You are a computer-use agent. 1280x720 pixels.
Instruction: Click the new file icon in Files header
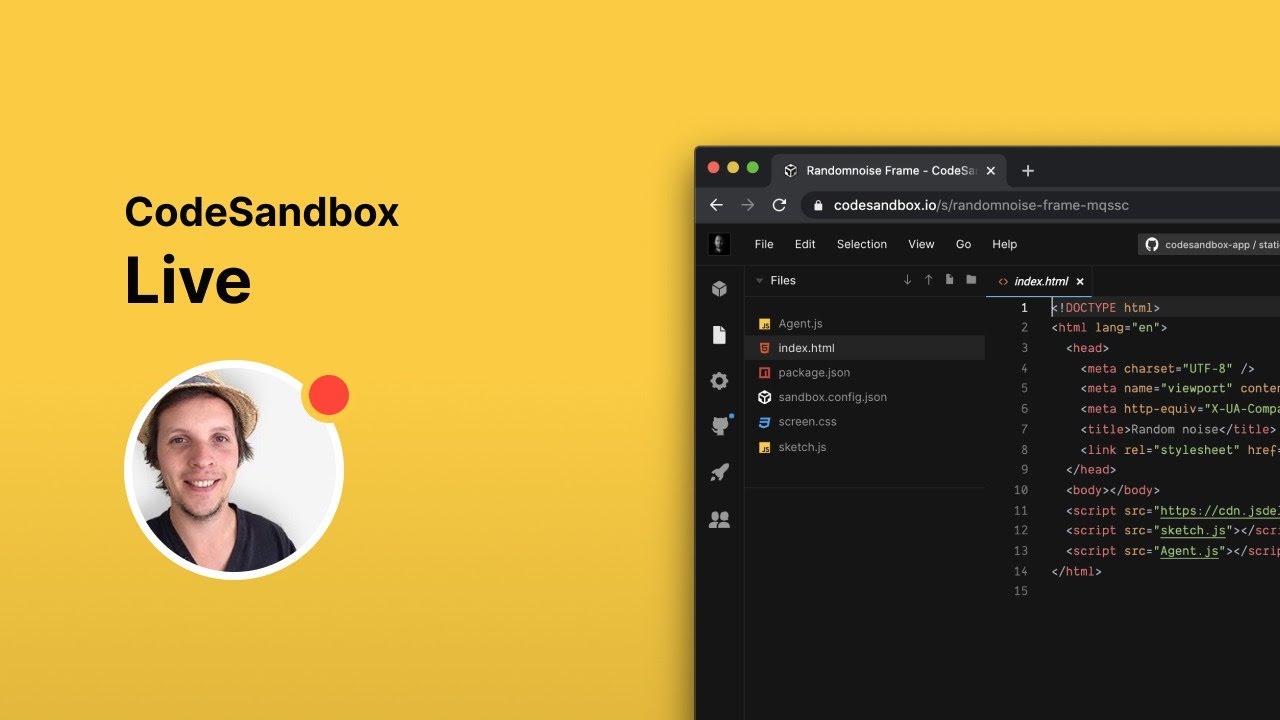point(950,280)
